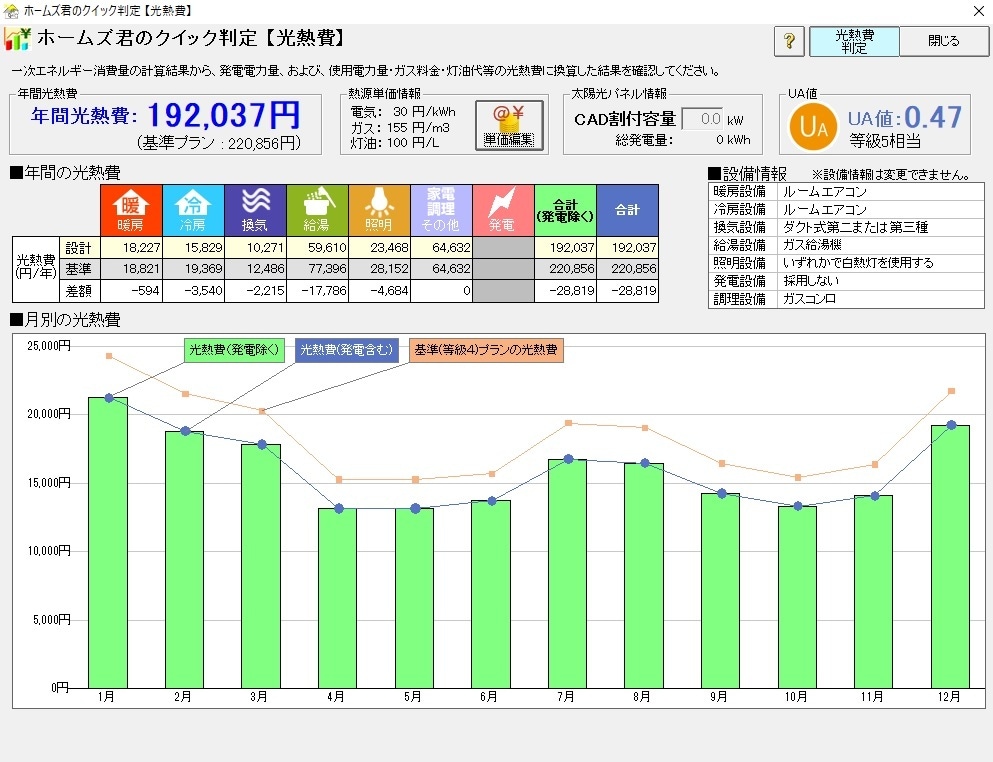Click the 暖房設備 ルームエアコン row
Screen dimensions: 993x762
point(846,191)
